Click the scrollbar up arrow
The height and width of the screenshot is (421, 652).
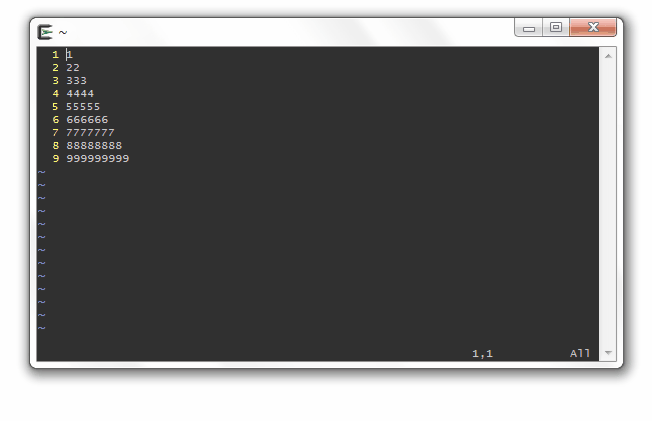(608, 56)
